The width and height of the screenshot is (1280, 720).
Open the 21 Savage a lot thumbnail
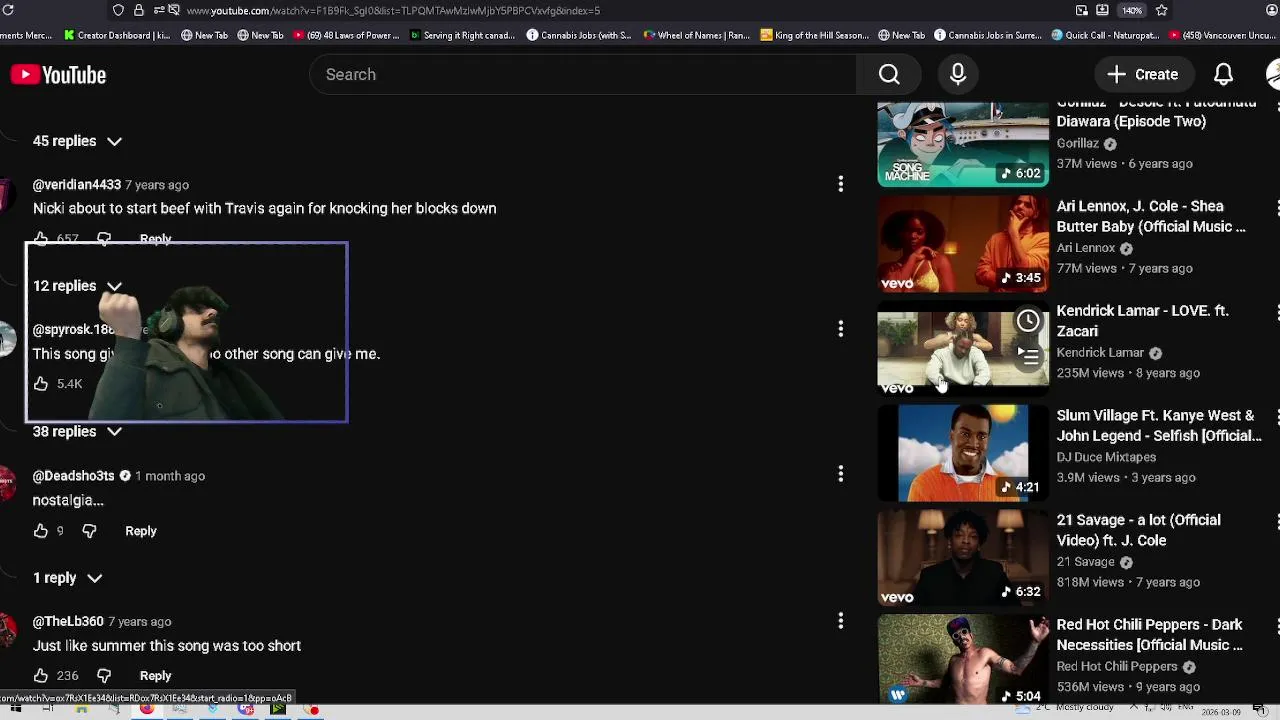(x=963, y=558)
